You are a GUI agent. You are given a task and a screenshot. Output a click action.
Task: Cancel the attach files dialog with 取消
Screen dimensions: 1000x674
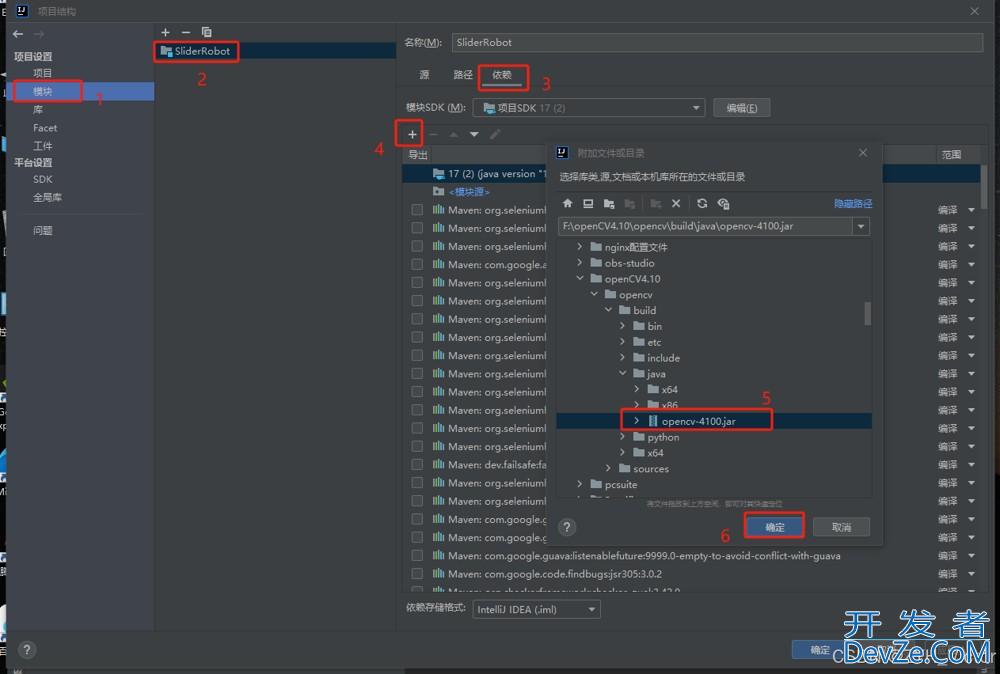point(841,527)
